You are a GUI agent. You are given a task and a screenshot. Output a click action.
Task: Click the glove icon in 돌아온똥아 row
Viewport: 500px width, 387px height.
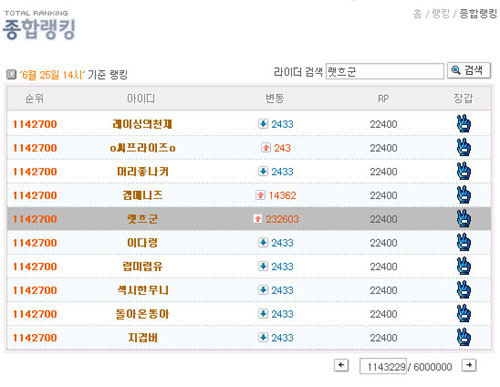coord(463,314)
